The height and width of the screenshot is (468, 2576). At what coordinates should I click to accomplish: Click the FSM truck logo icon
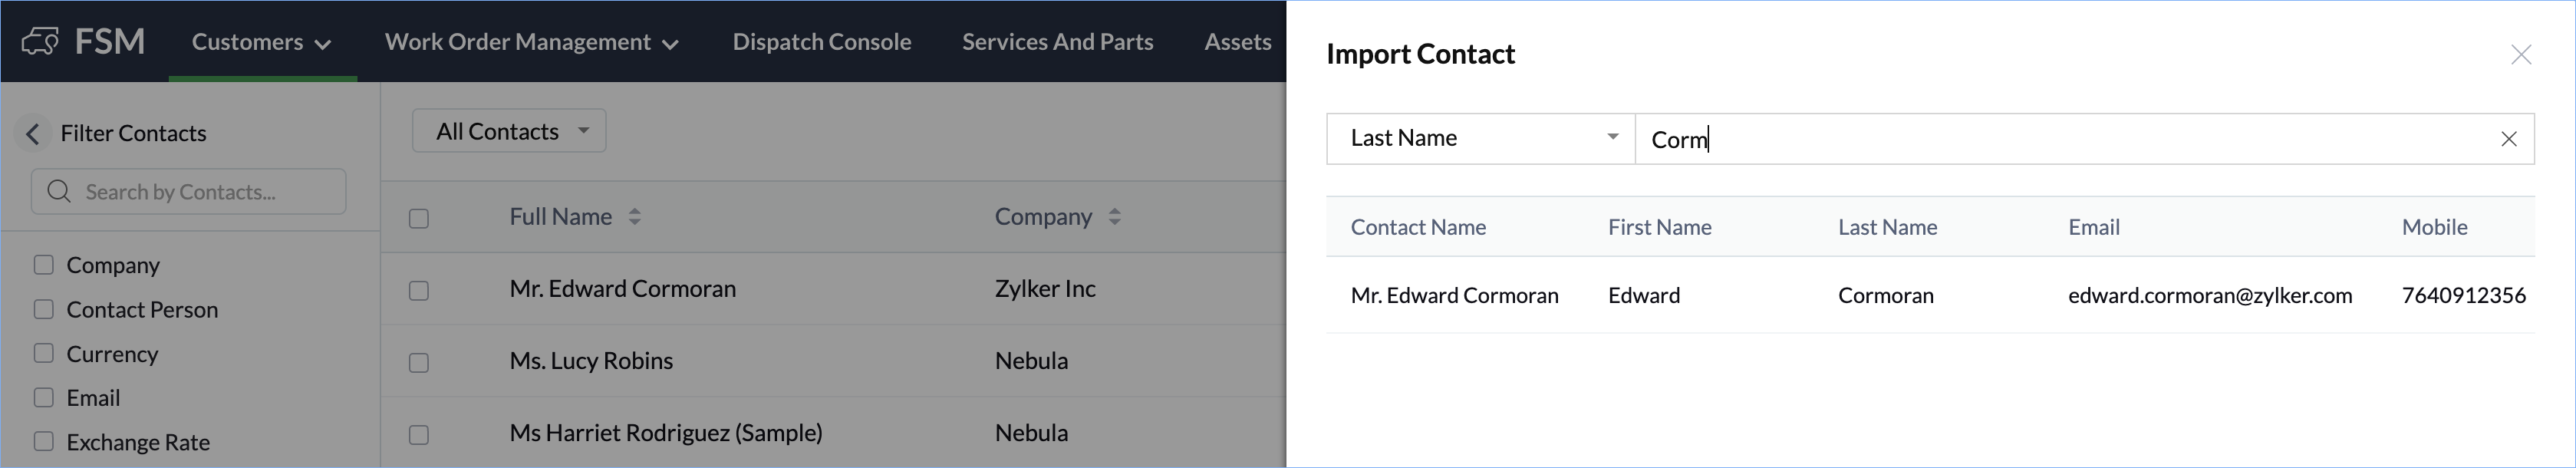tap(40, 42)
